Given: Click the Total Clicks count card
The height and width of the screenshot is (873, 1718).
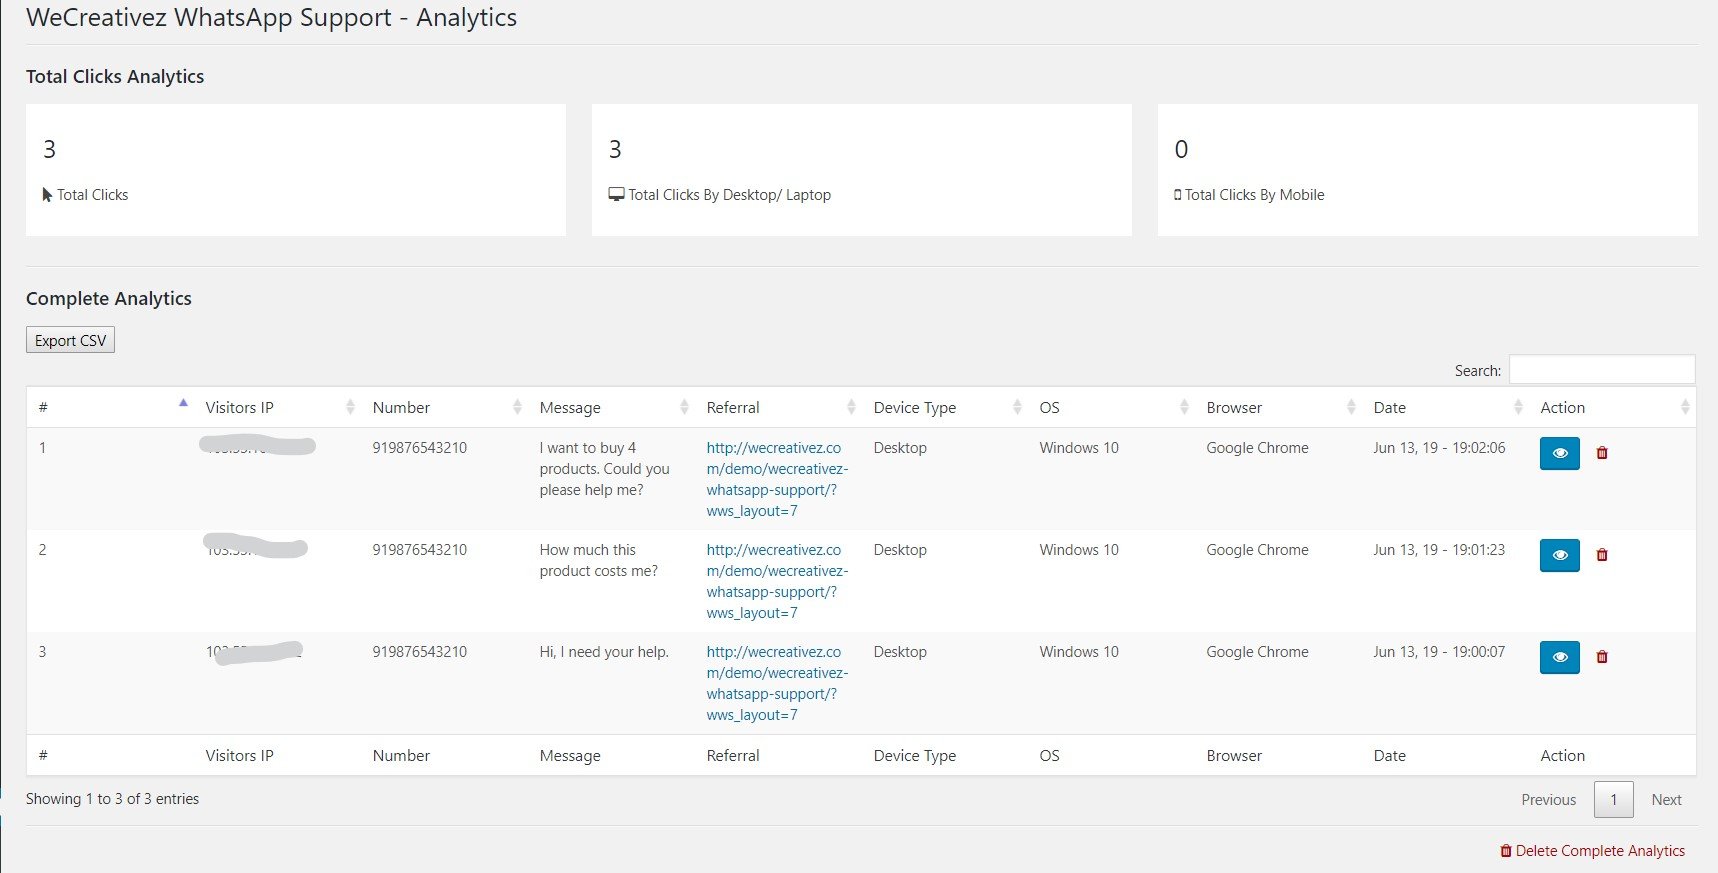Looking at the screenshot, I should tap(296, 170).
